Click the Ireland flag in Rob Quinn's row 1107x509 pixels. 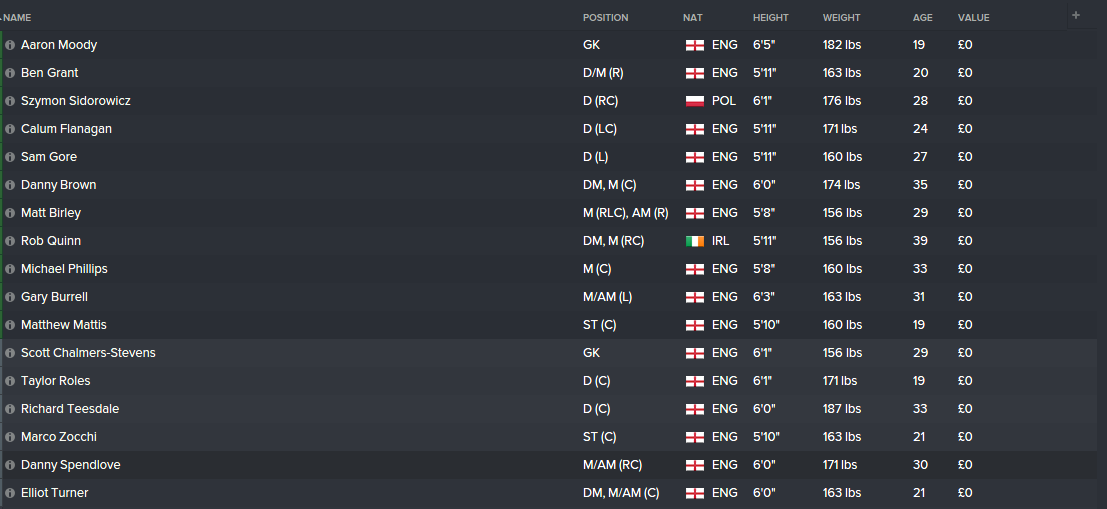[x=695, y=241]
